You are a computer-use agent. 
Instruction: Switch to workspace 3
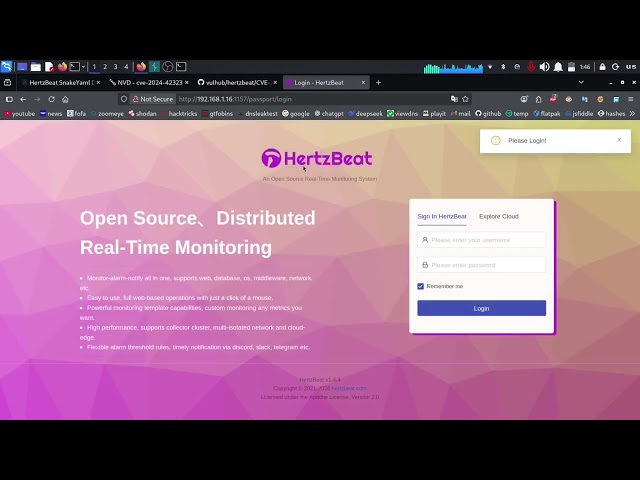point(116,67)
